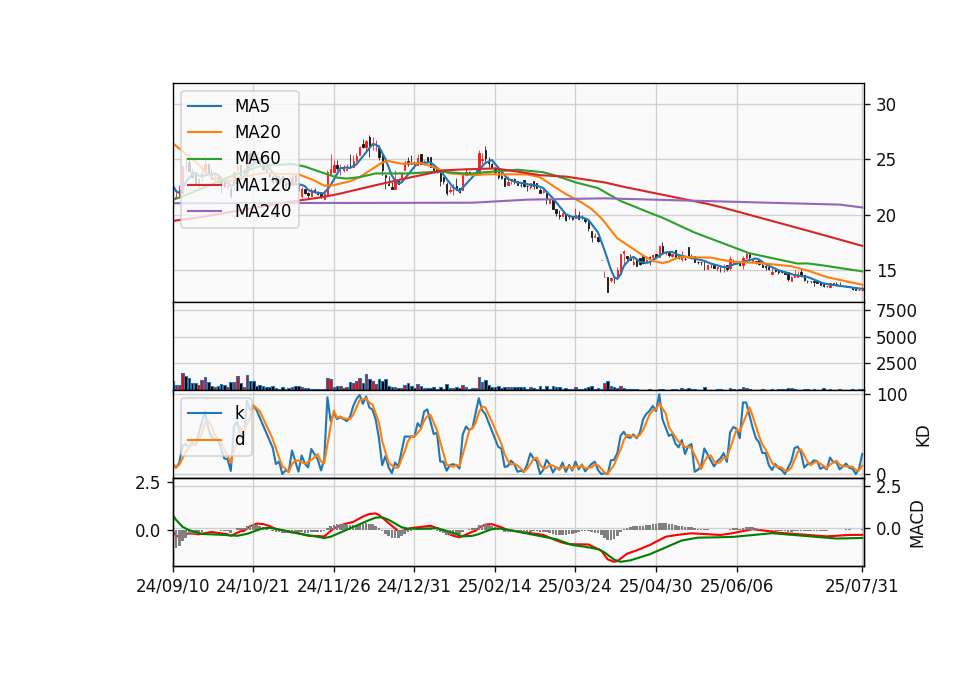Click the KD axis value 100
The width and height of the screenshot is (960, 690).
pyautogui.click(x=891, y=395)
